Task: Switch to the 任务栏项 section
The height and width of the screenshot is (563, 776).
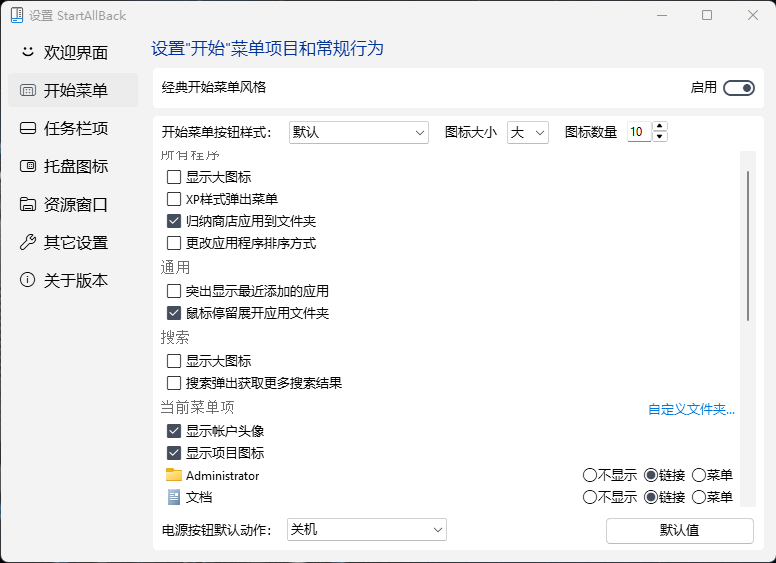Action: click(75, 128)
